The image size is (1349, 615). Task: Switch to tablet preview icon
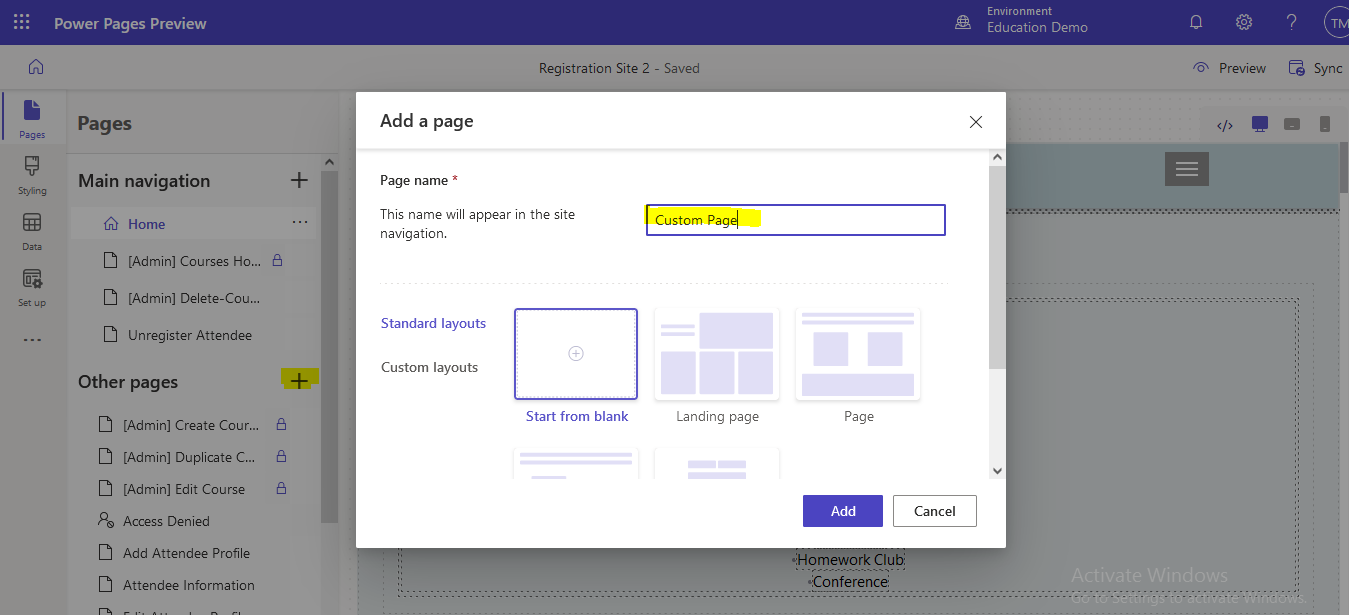click(1293, 123)
